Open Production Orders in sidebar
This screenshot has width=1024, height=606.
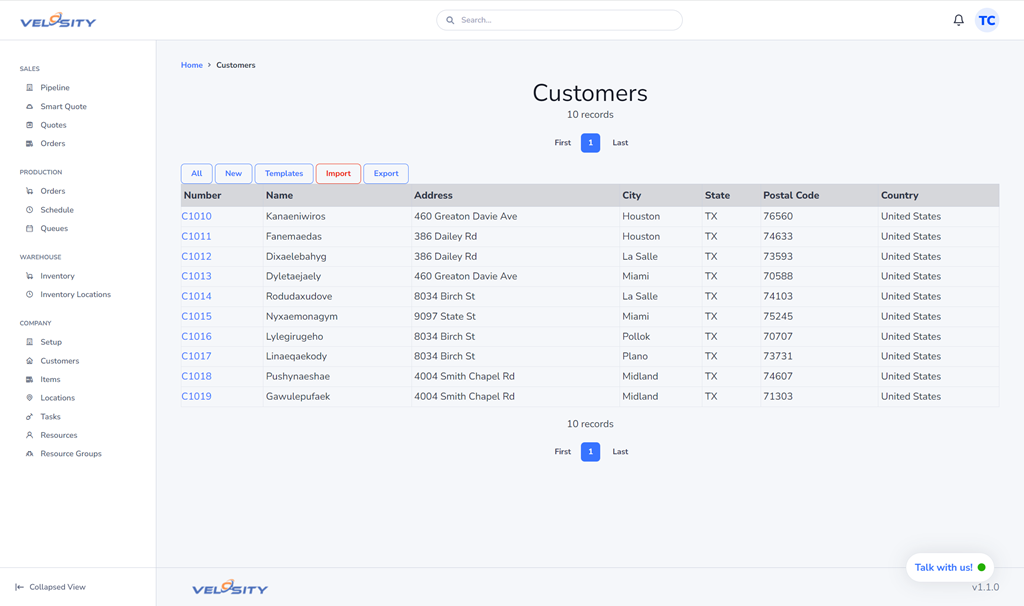pos(52,191)
